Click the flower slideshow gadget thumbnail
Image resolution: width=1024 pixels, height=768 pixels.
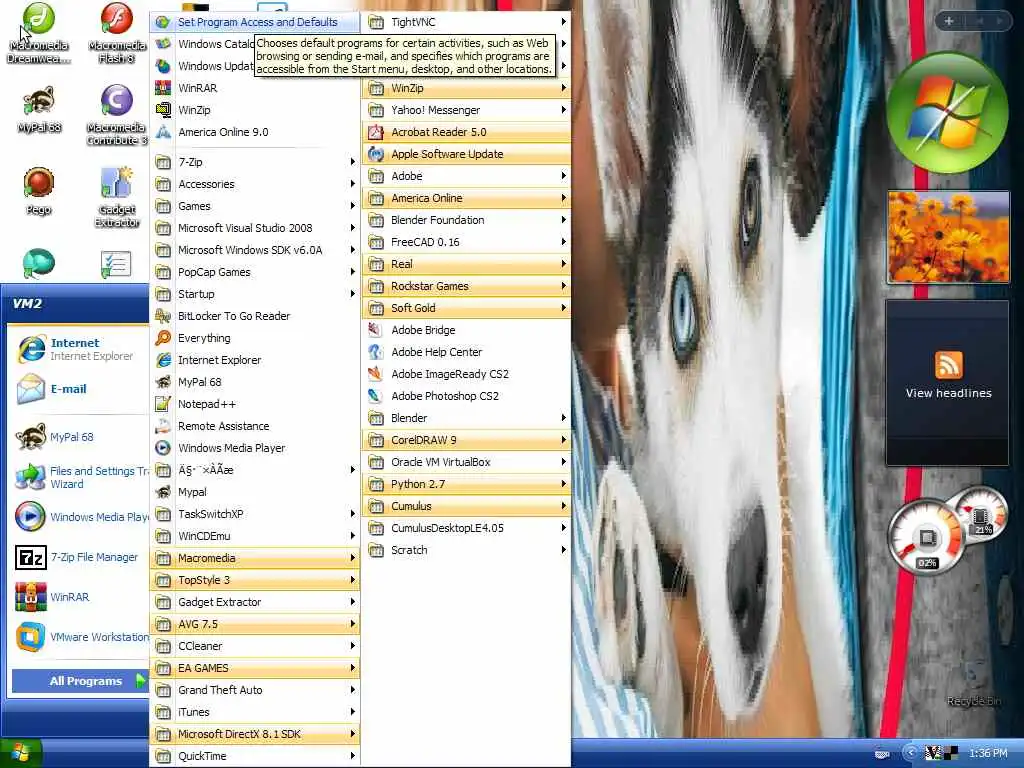point(948,237)
